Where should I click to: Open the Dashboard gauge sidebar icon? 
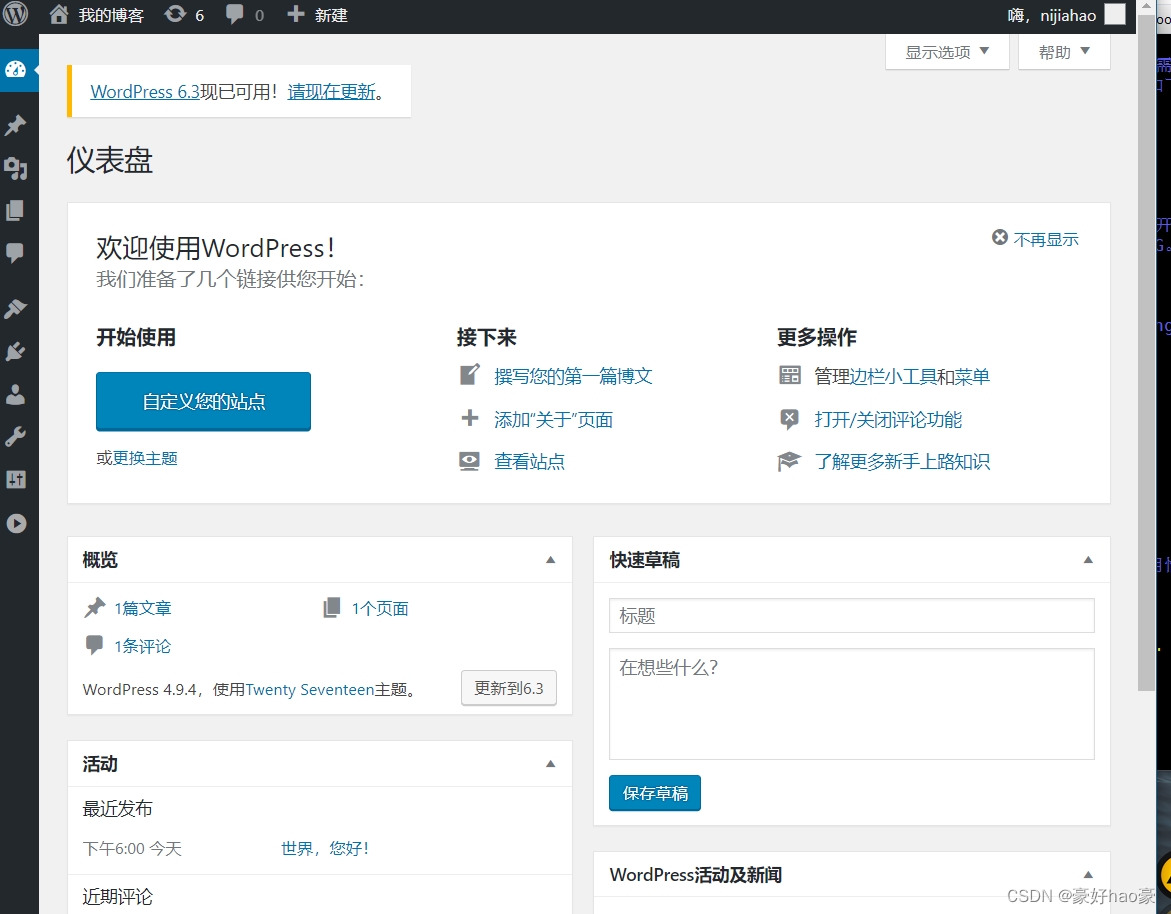pos(16,69)
